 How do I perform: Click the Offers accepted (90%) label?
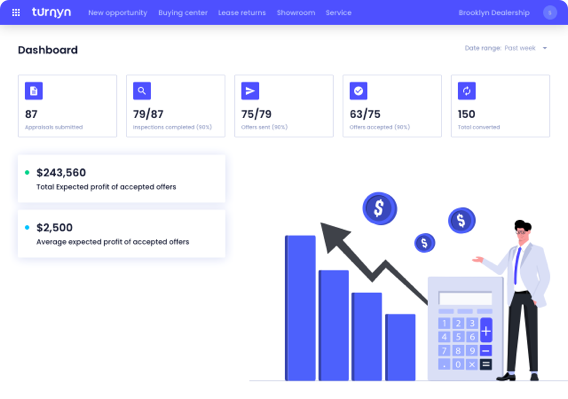point(380,127)
